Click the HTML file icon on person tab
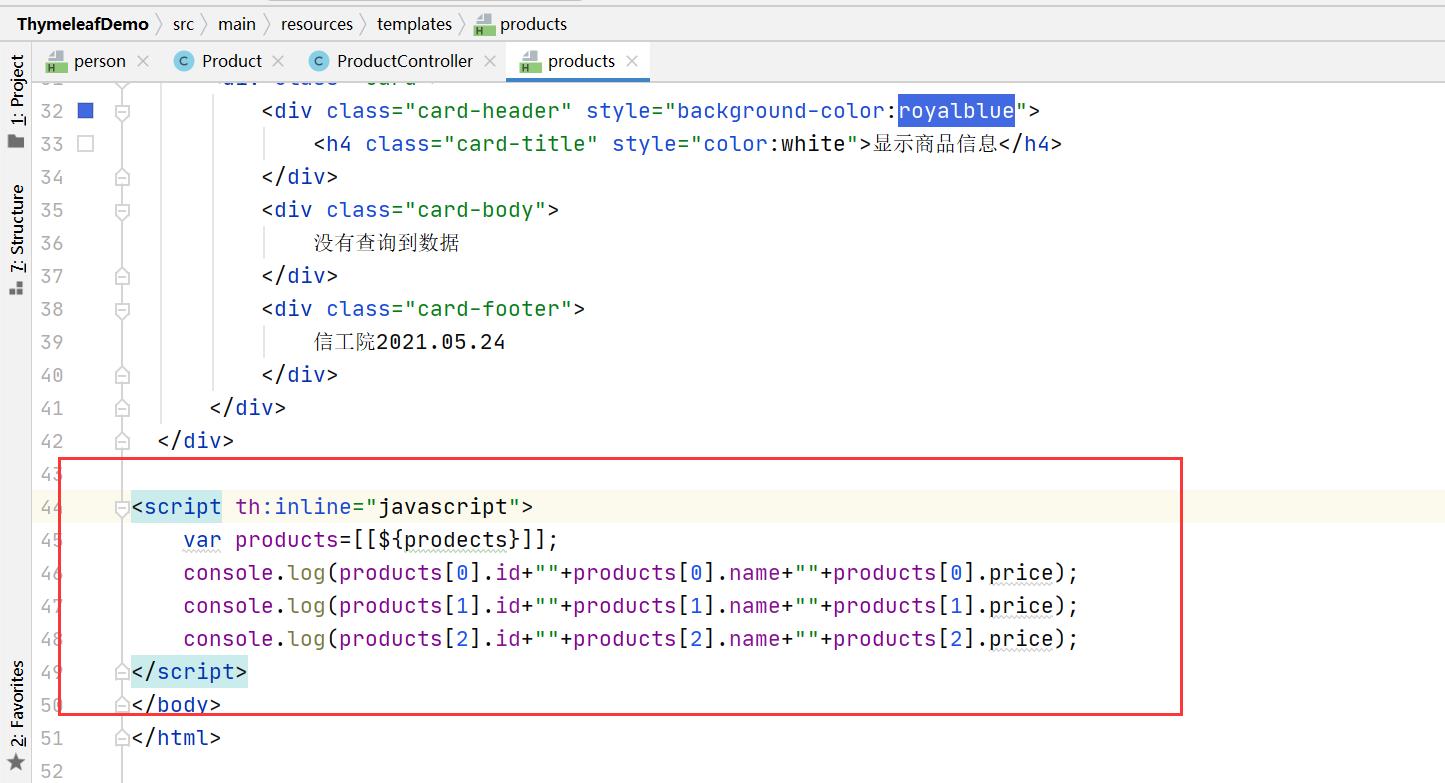1445x783 pixels. pyautogui.click(x=55, y=62)
